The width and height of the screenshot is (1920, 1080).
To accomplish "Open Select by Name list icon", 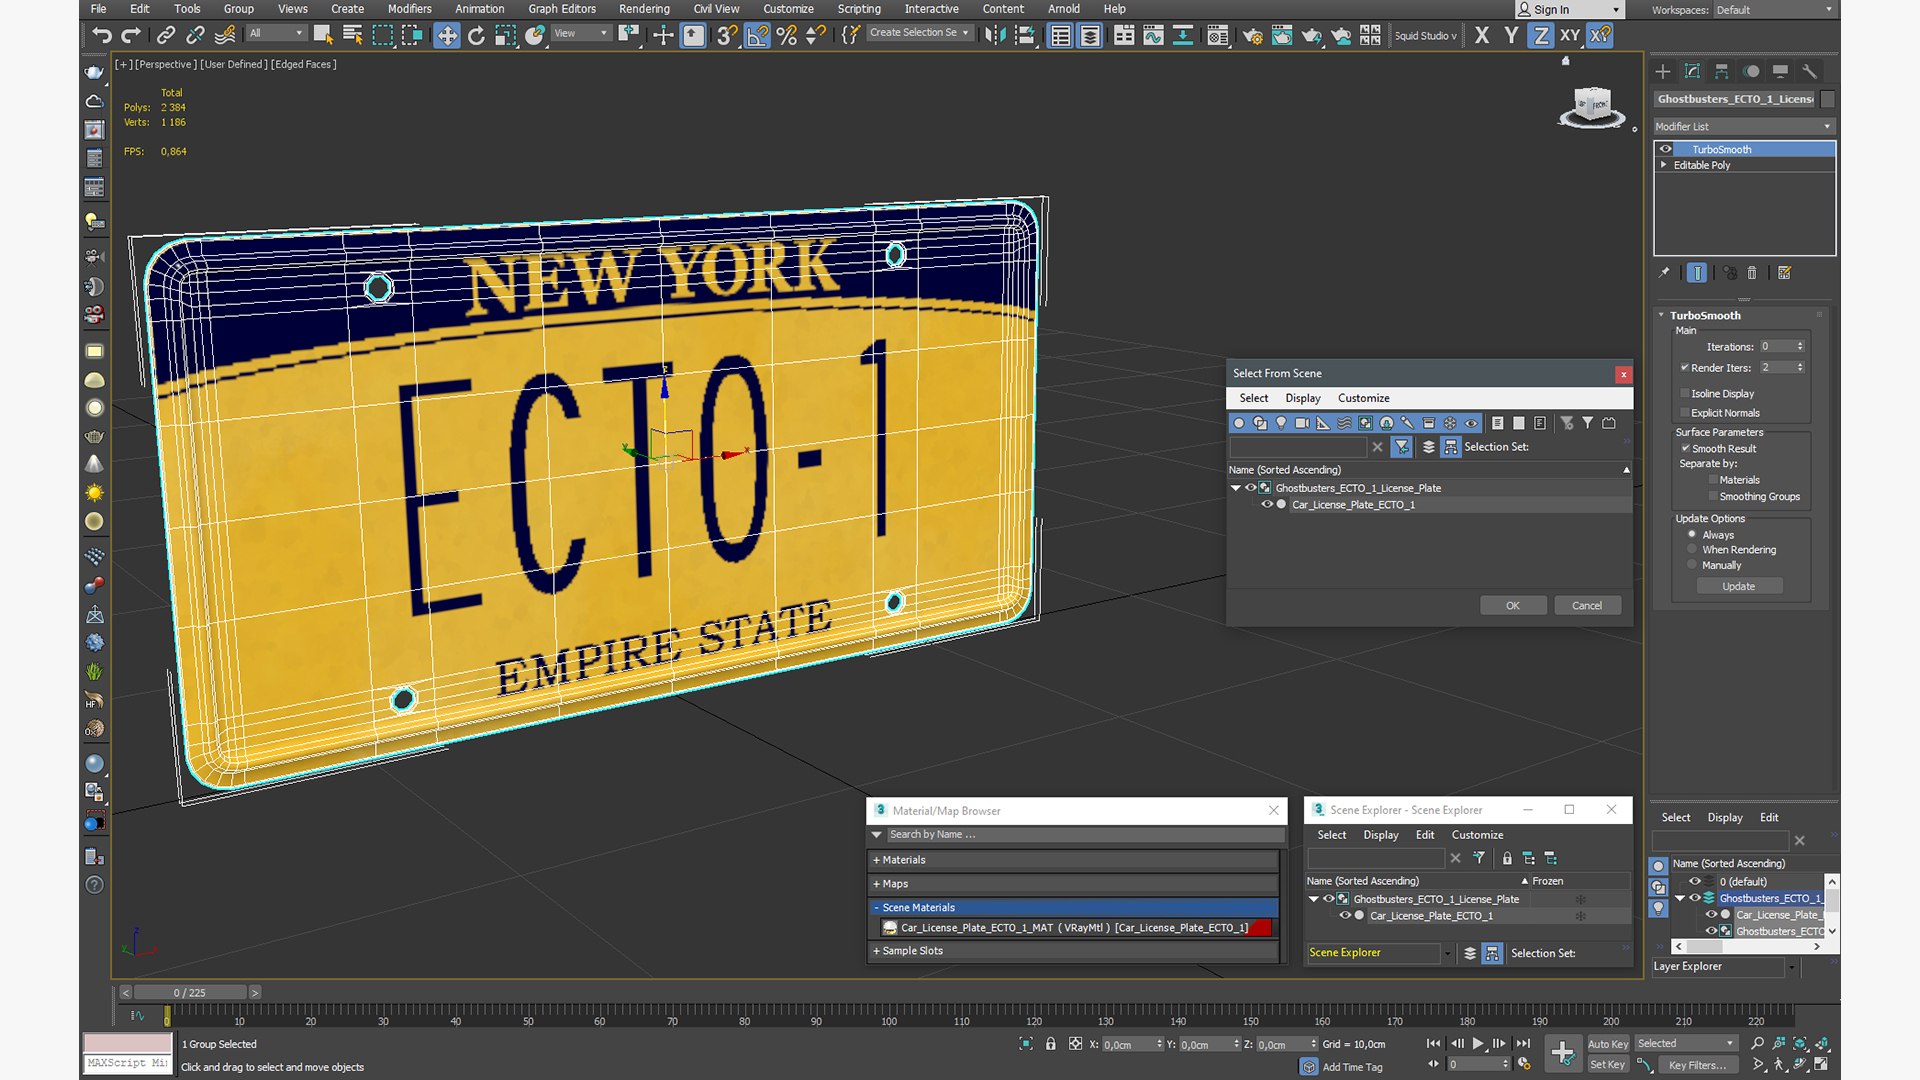I will click(x=352, y=35).
